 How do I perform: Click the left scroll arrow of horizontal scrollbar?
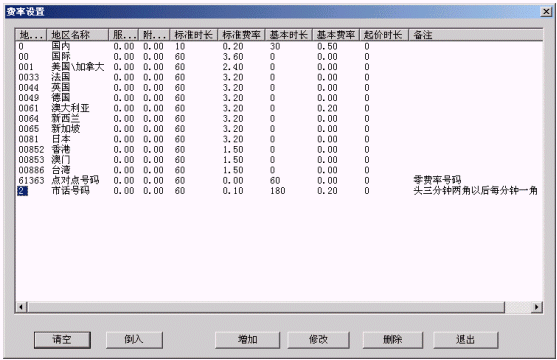tap(21, 307)
